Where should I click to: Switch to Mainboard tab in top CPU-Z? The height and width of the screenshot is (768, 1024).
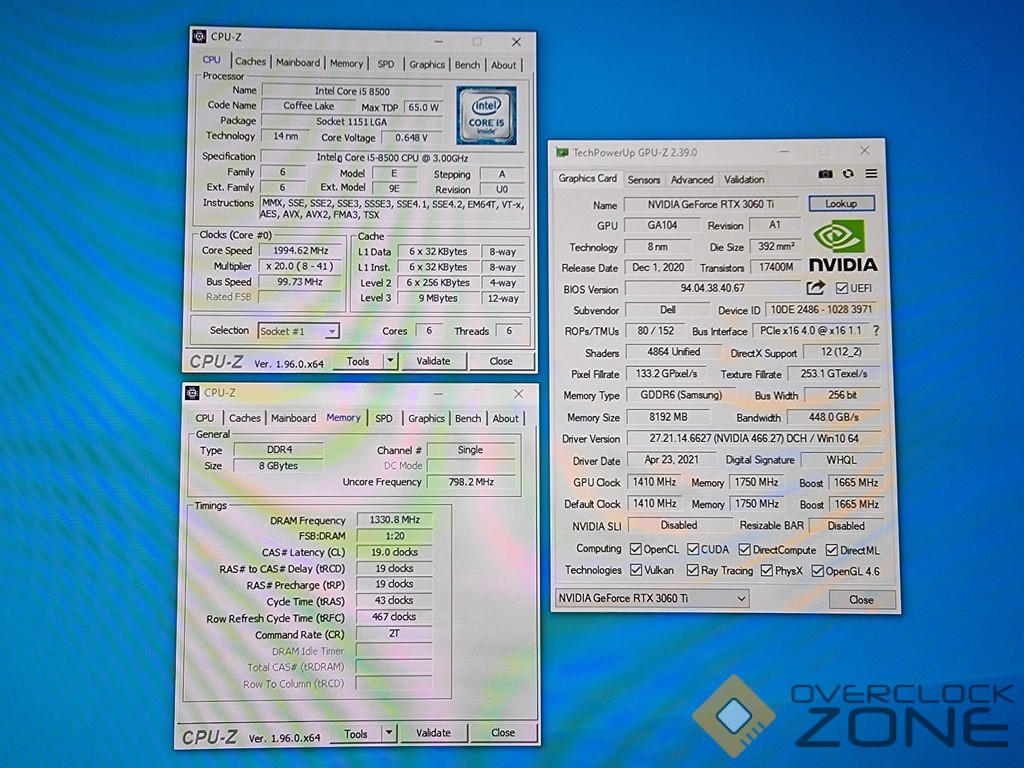click(298, 63)
